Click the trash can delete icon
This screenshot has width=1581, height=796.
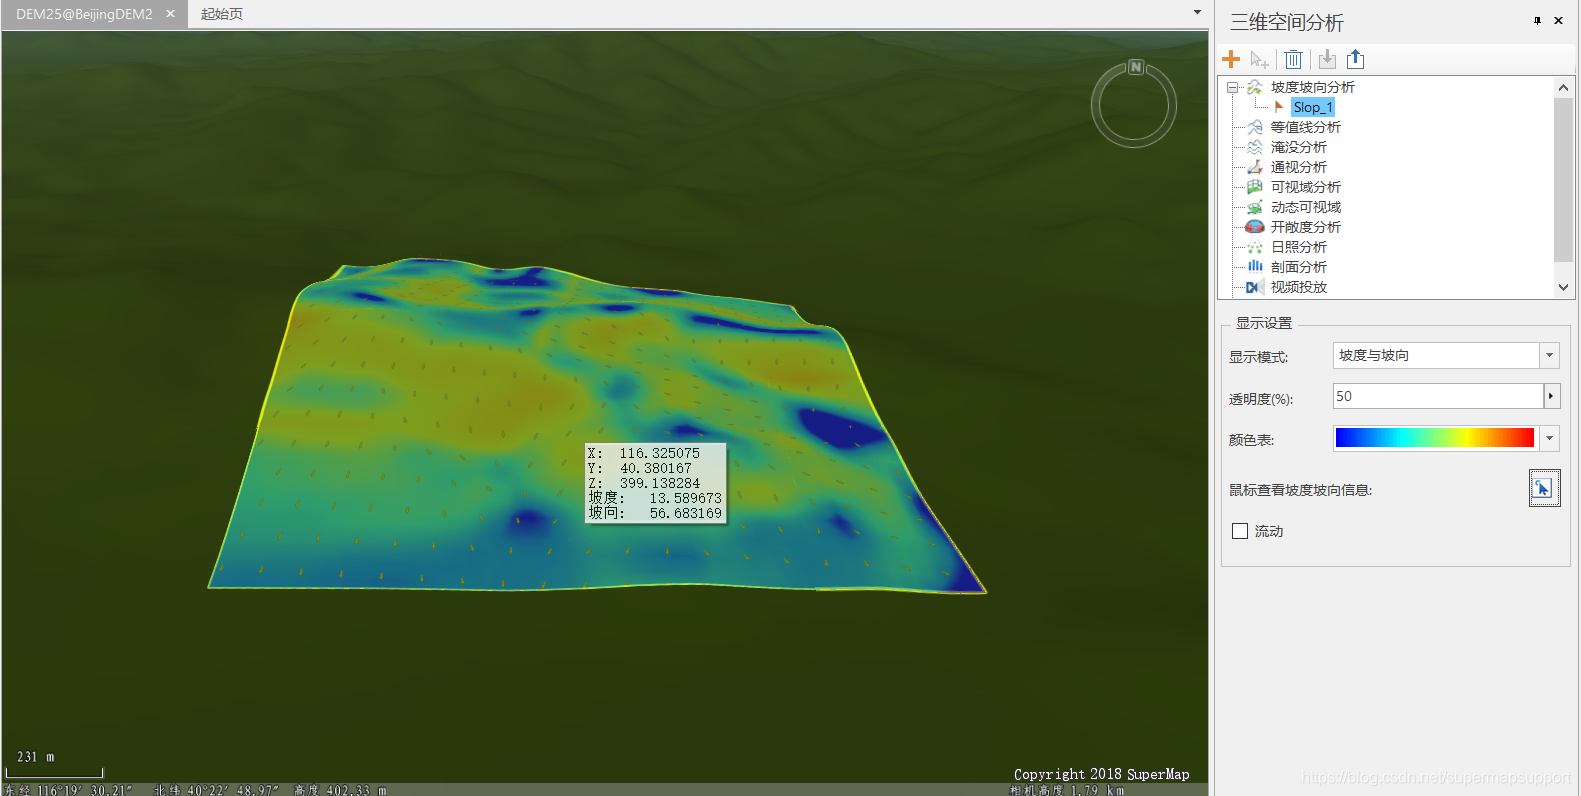tap(1293, 59)
